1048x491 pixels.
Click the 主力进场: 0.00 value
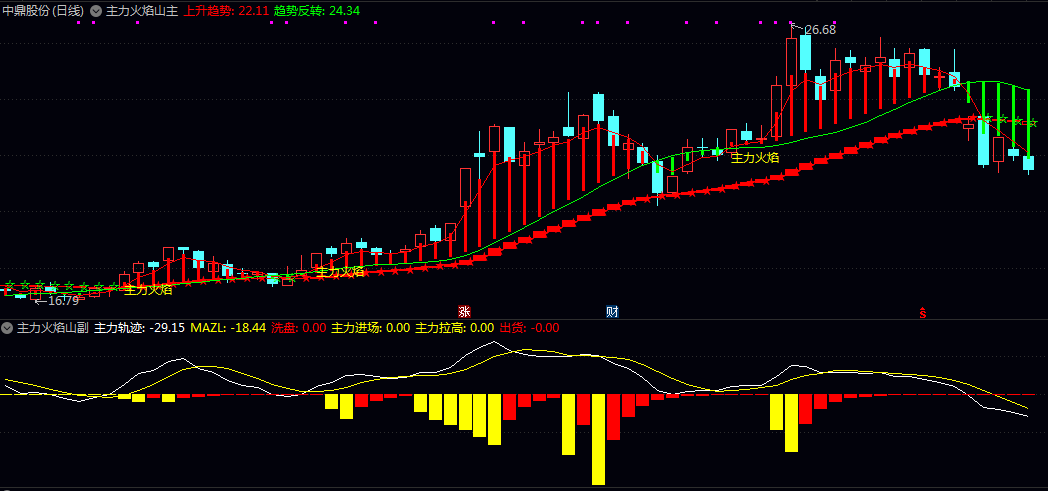point(371,328)
